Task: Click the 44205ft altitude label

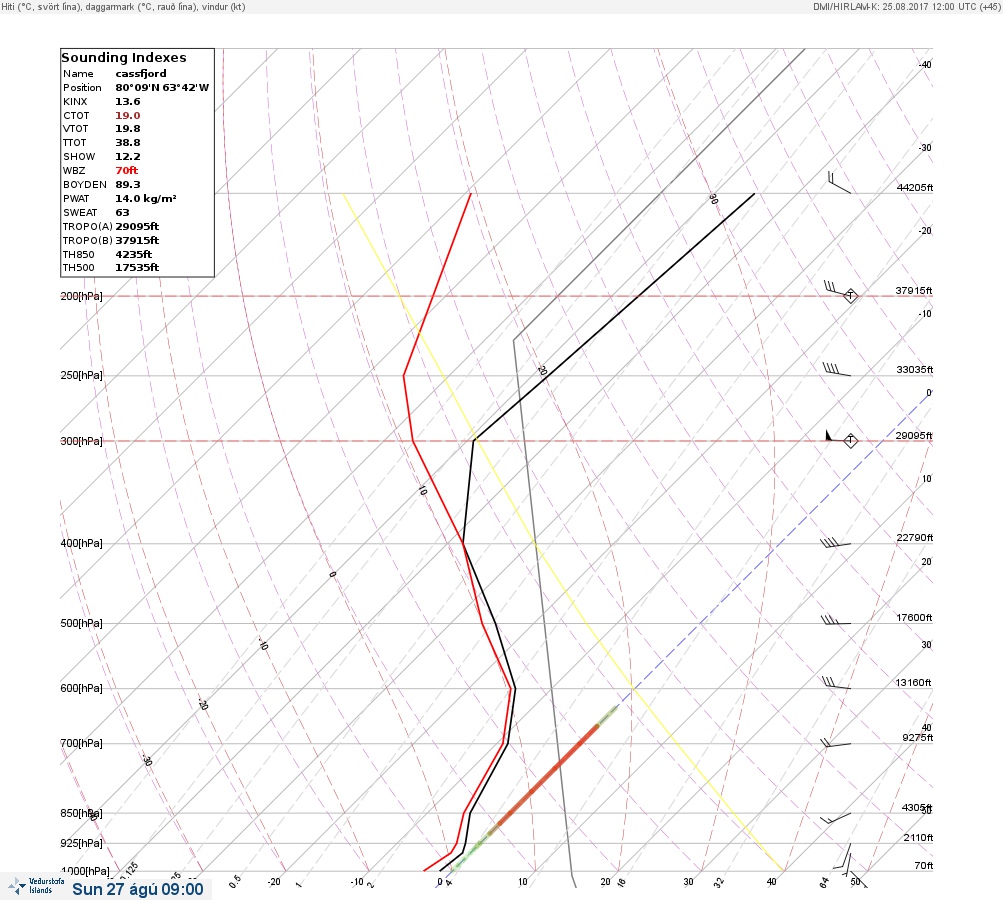Action: [x=915, y=187]
